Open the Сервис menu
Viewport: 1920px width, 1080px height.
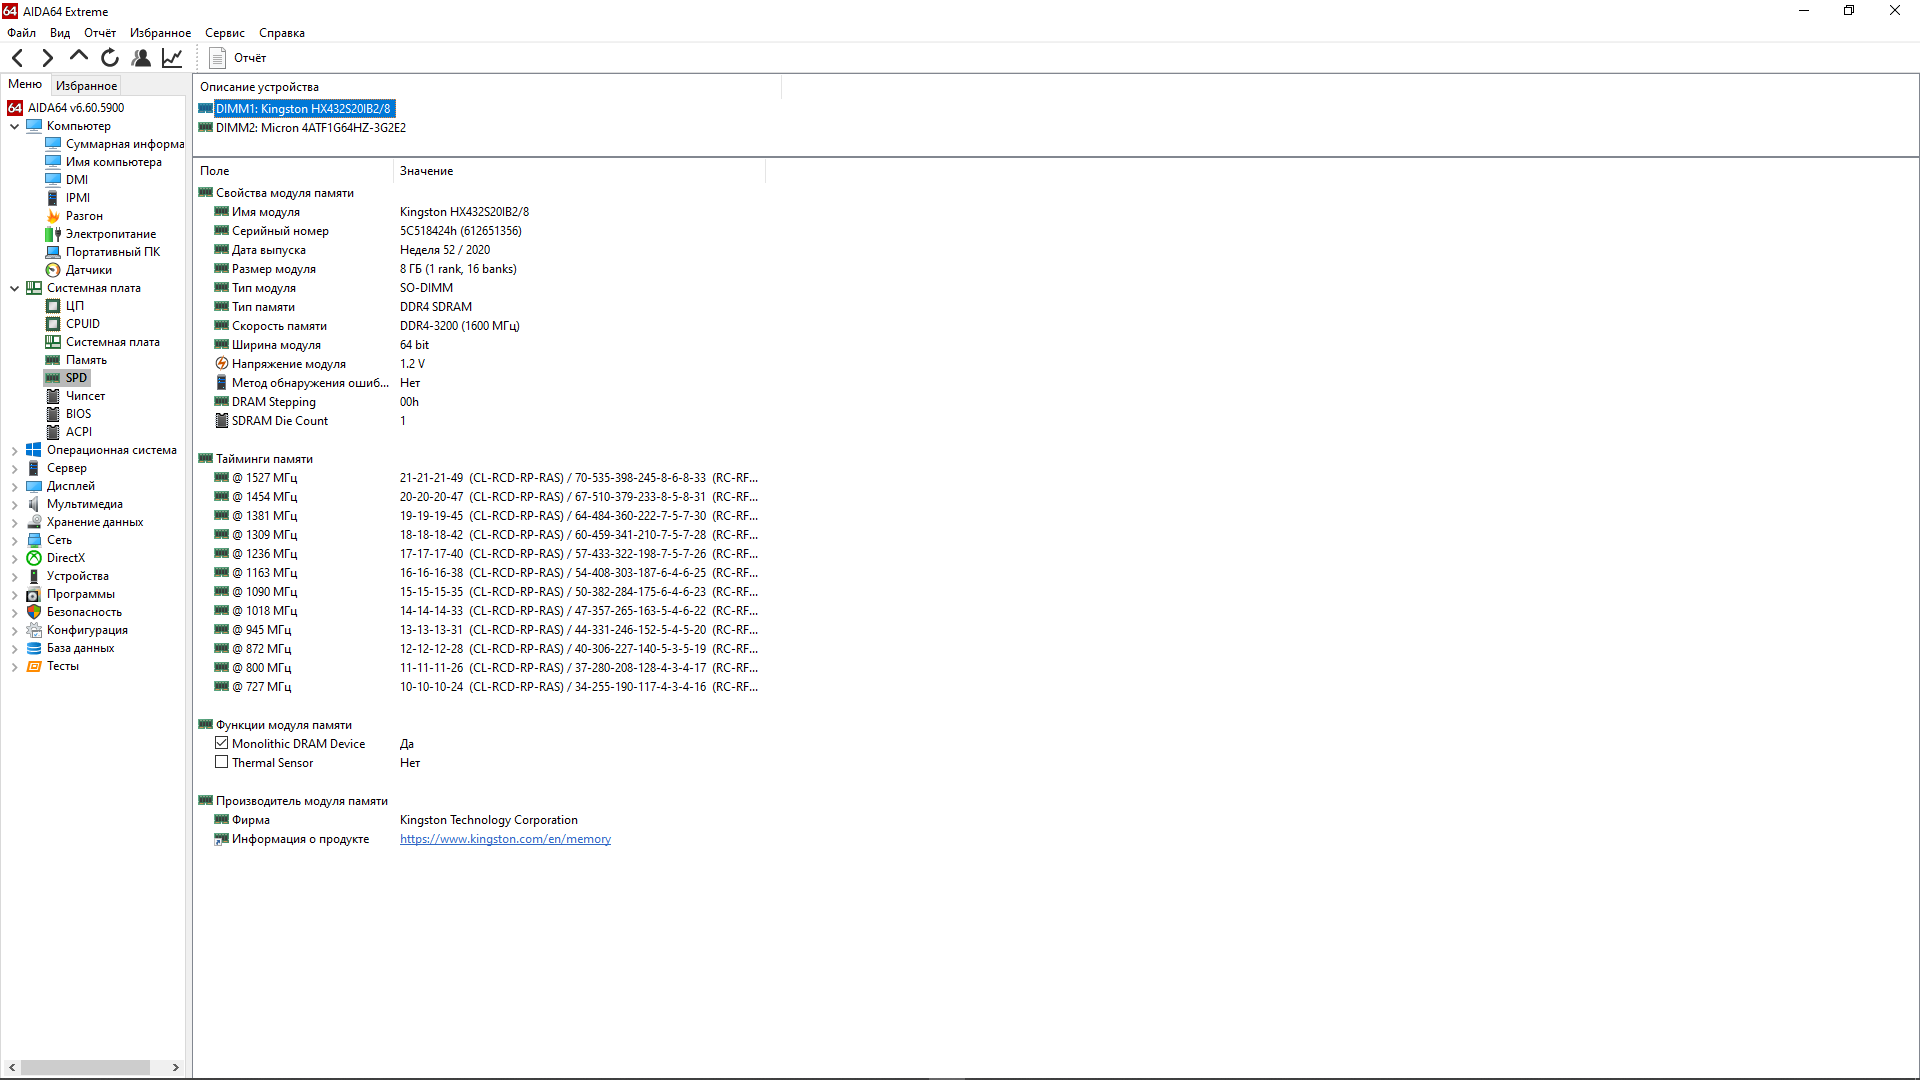(x=224, y=33)
